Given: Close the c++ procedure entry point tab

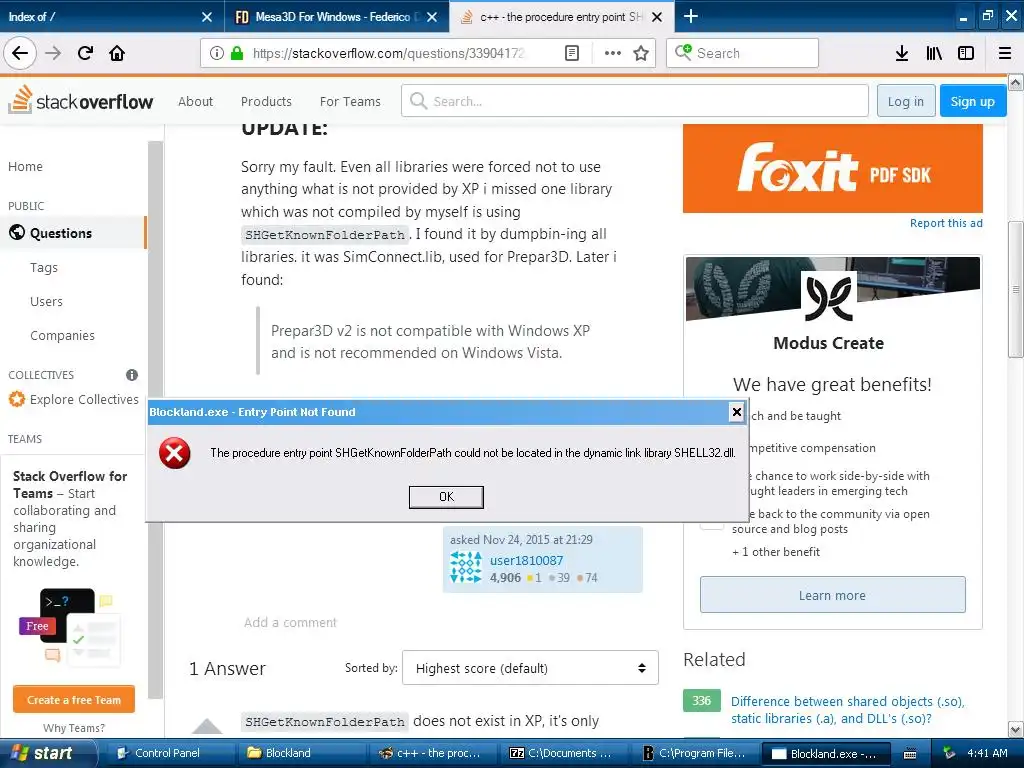Looking at the screenshot, I should click(x=658, y=17).
